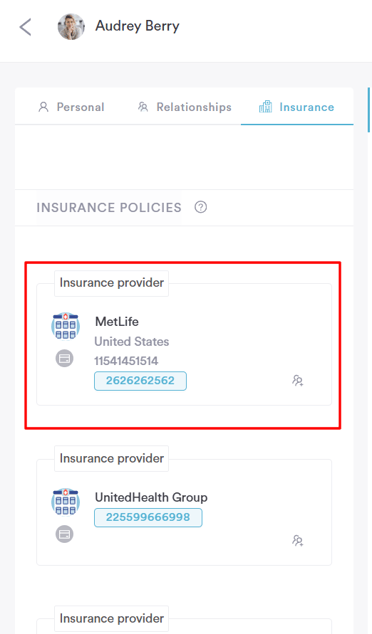Switch to the Personal tab
Image resolution: width=372 pixels, height=634 pixels.
coord(71,107)
